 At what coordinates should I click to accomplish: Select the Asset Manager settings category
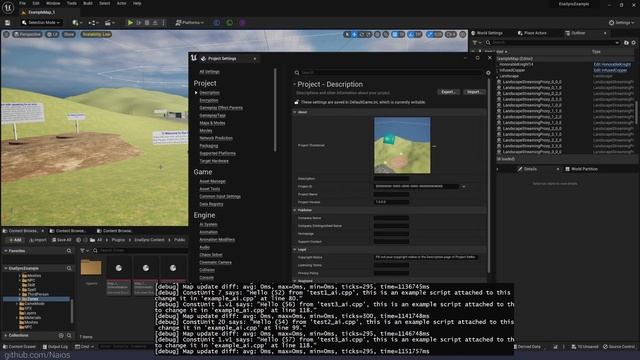(213, 181)
